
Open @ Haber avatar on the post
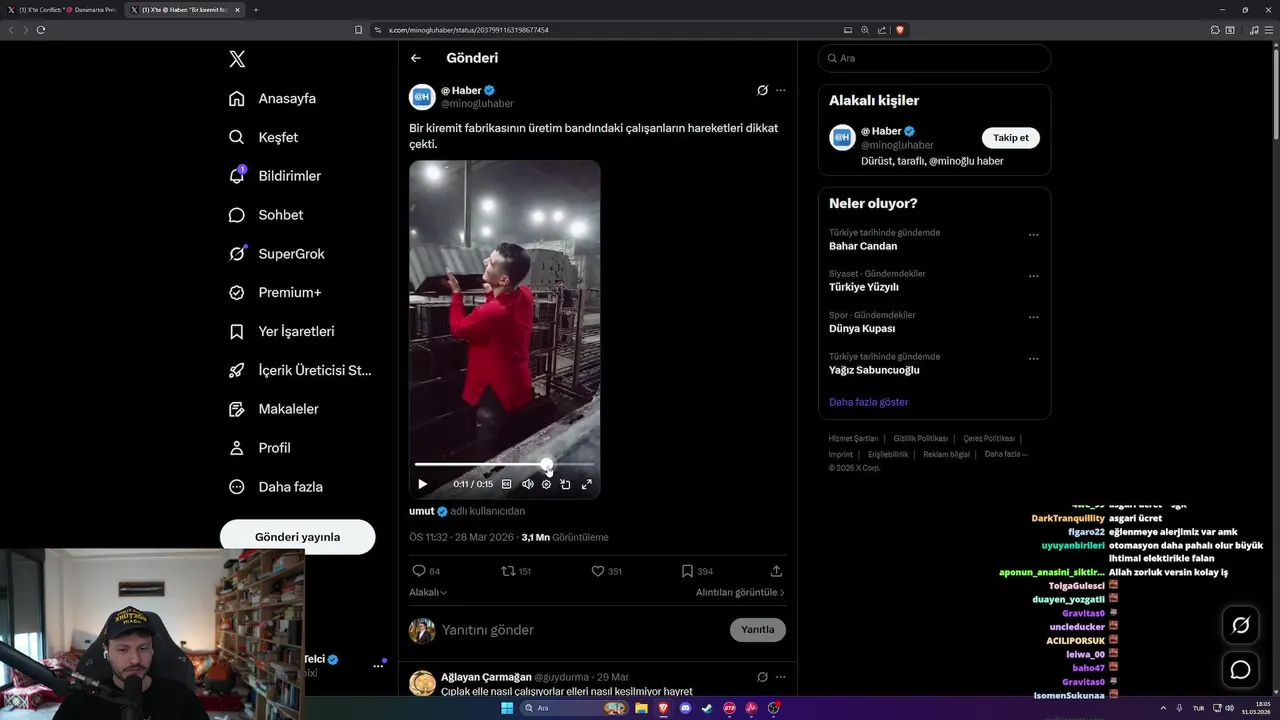(x=422, y=97)
